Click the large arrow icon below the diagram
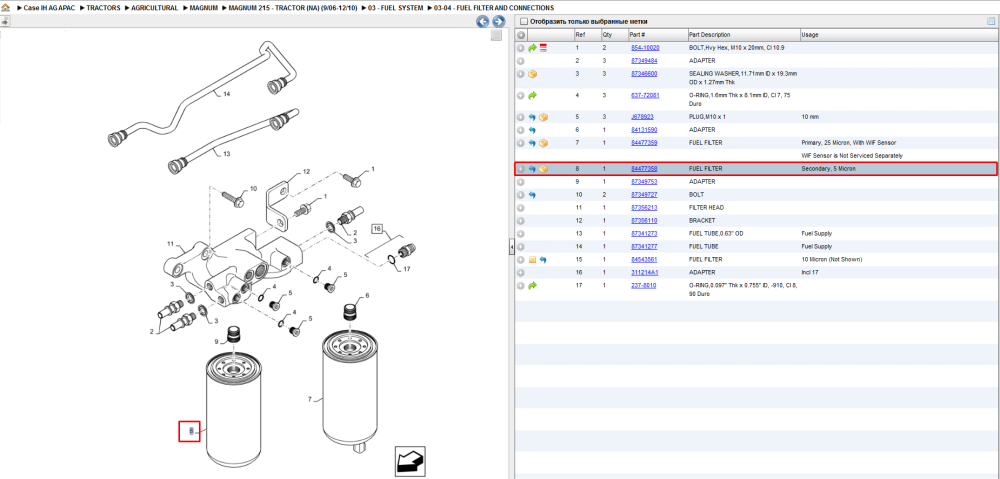The width and height of the screenshot is (1000, 479). click(410, 461)
